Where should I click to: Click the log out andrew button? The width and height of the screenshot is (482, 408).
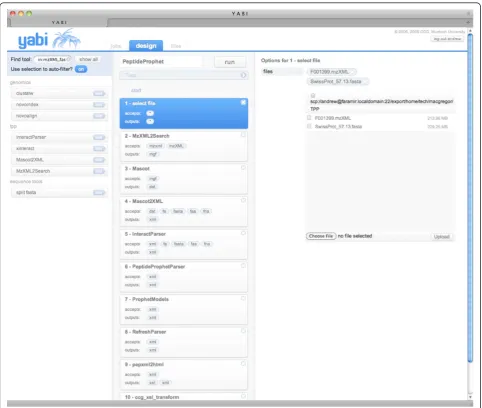point(447,39)
